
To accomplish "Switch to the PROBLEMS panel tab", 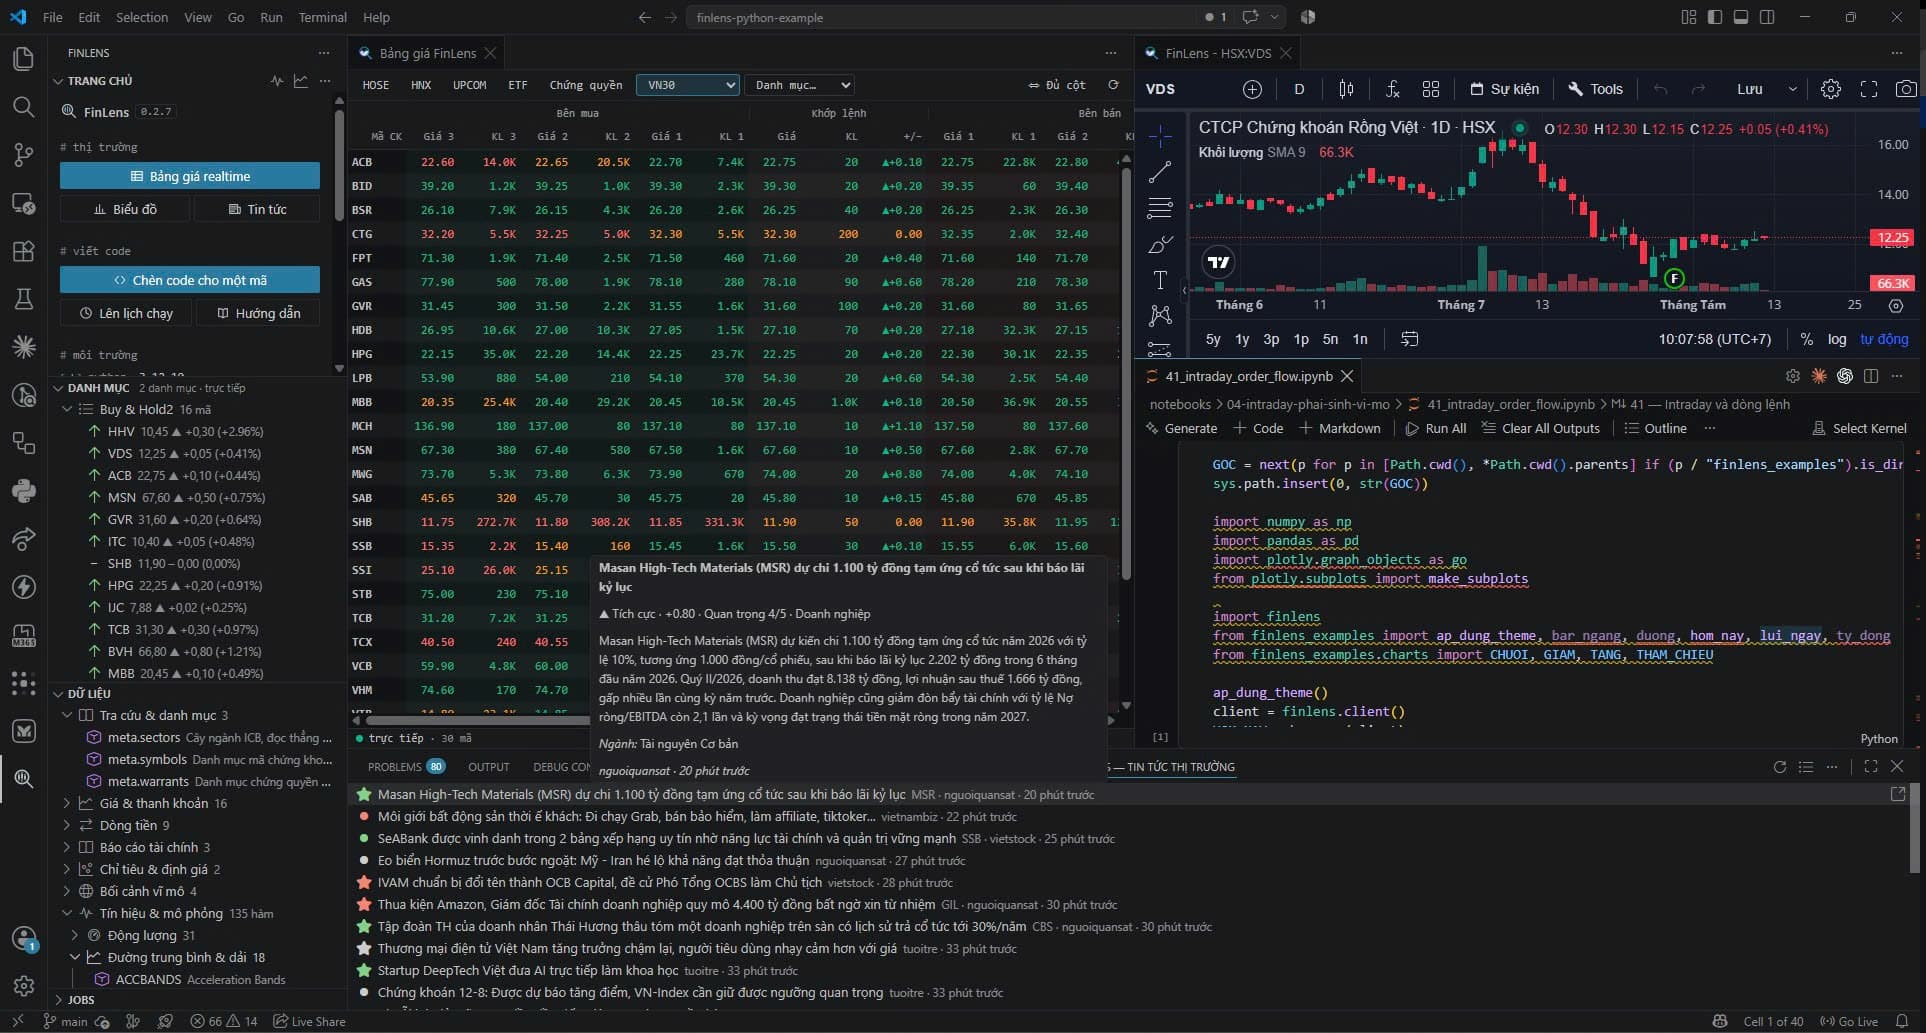I will pos(406,767).
